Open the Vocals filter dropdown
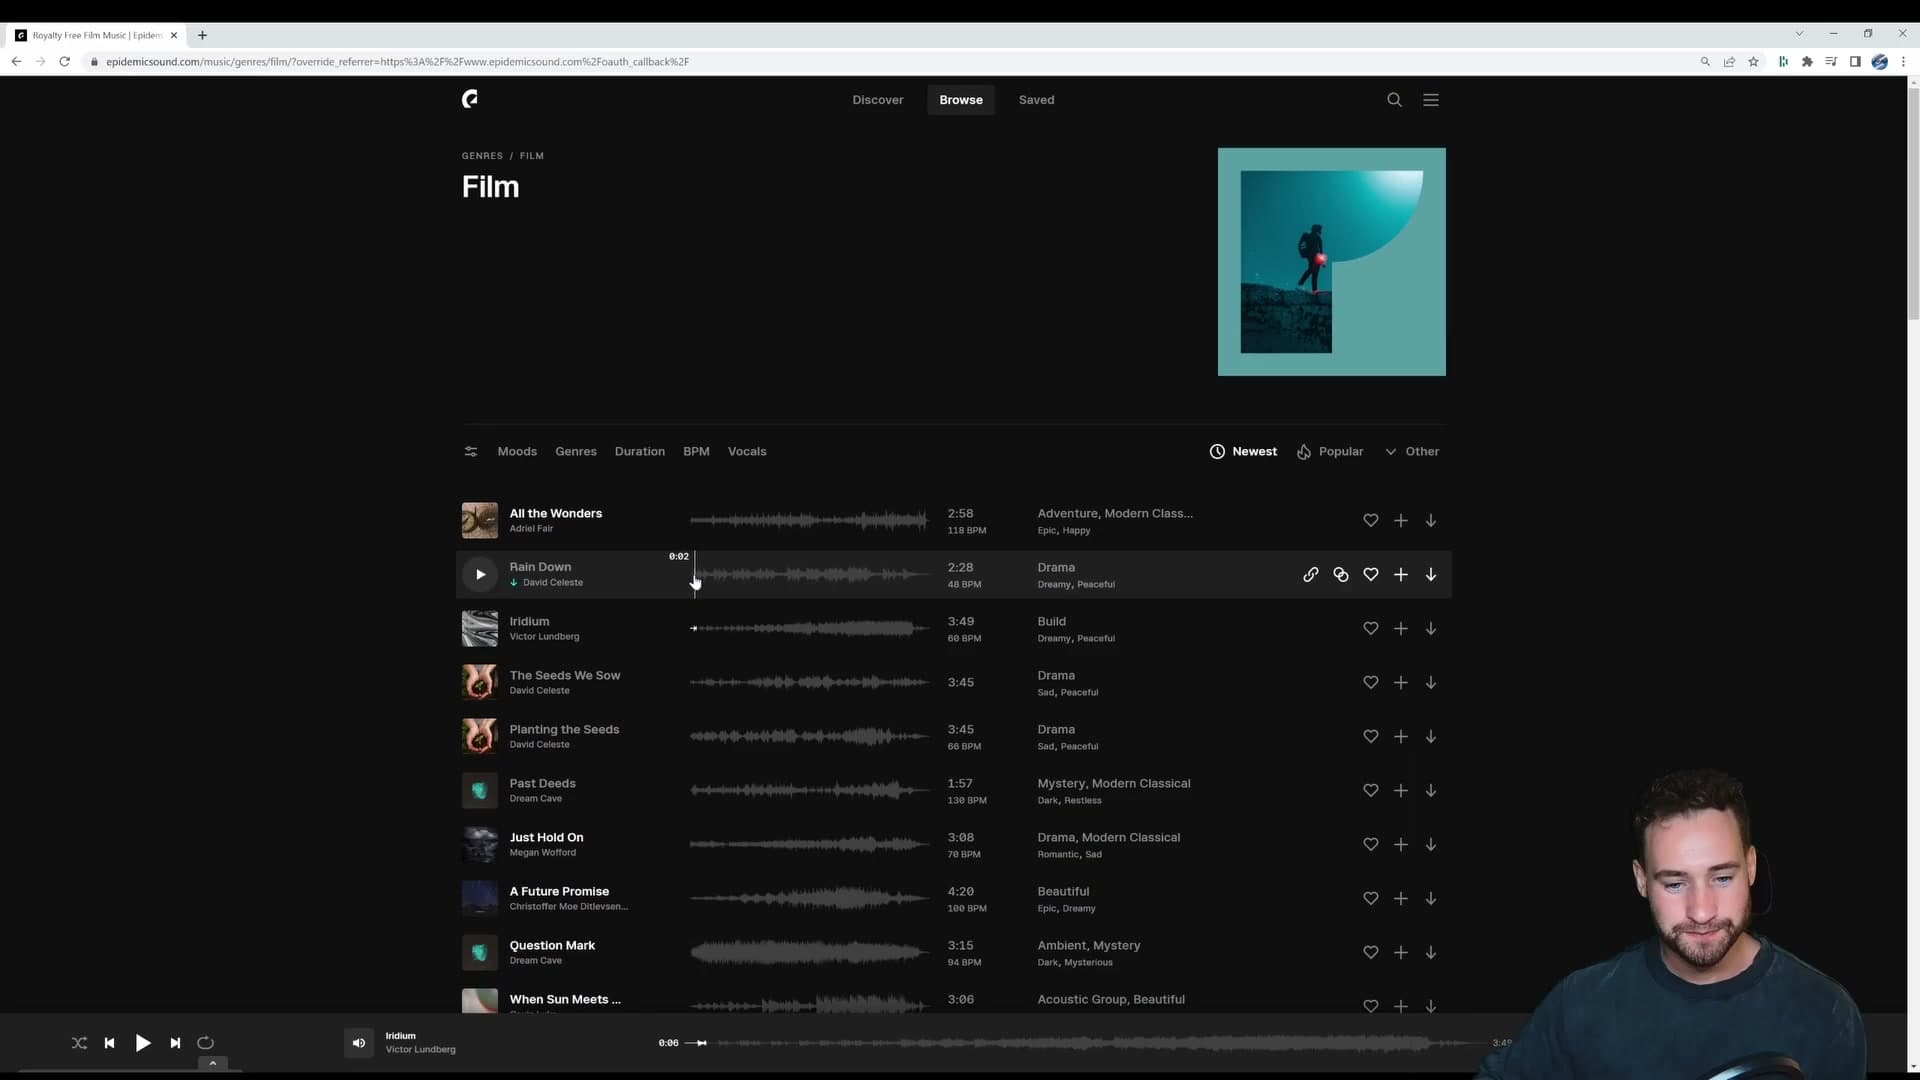This screenshot has width=1920, height=1080. coord(747,451)
